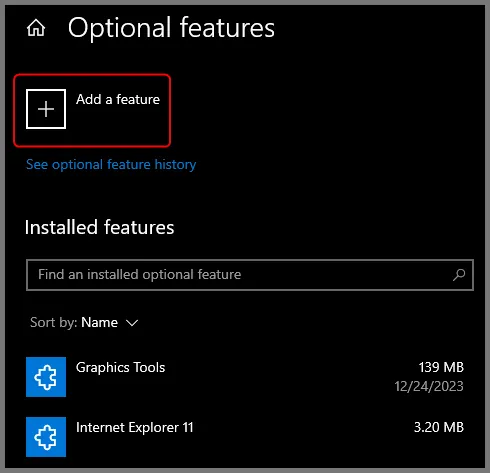The height and width of the screenshot is (473, 490).
Task: Select the Internet Explorer 11 puzzle icon
Action: pos(46,437)
